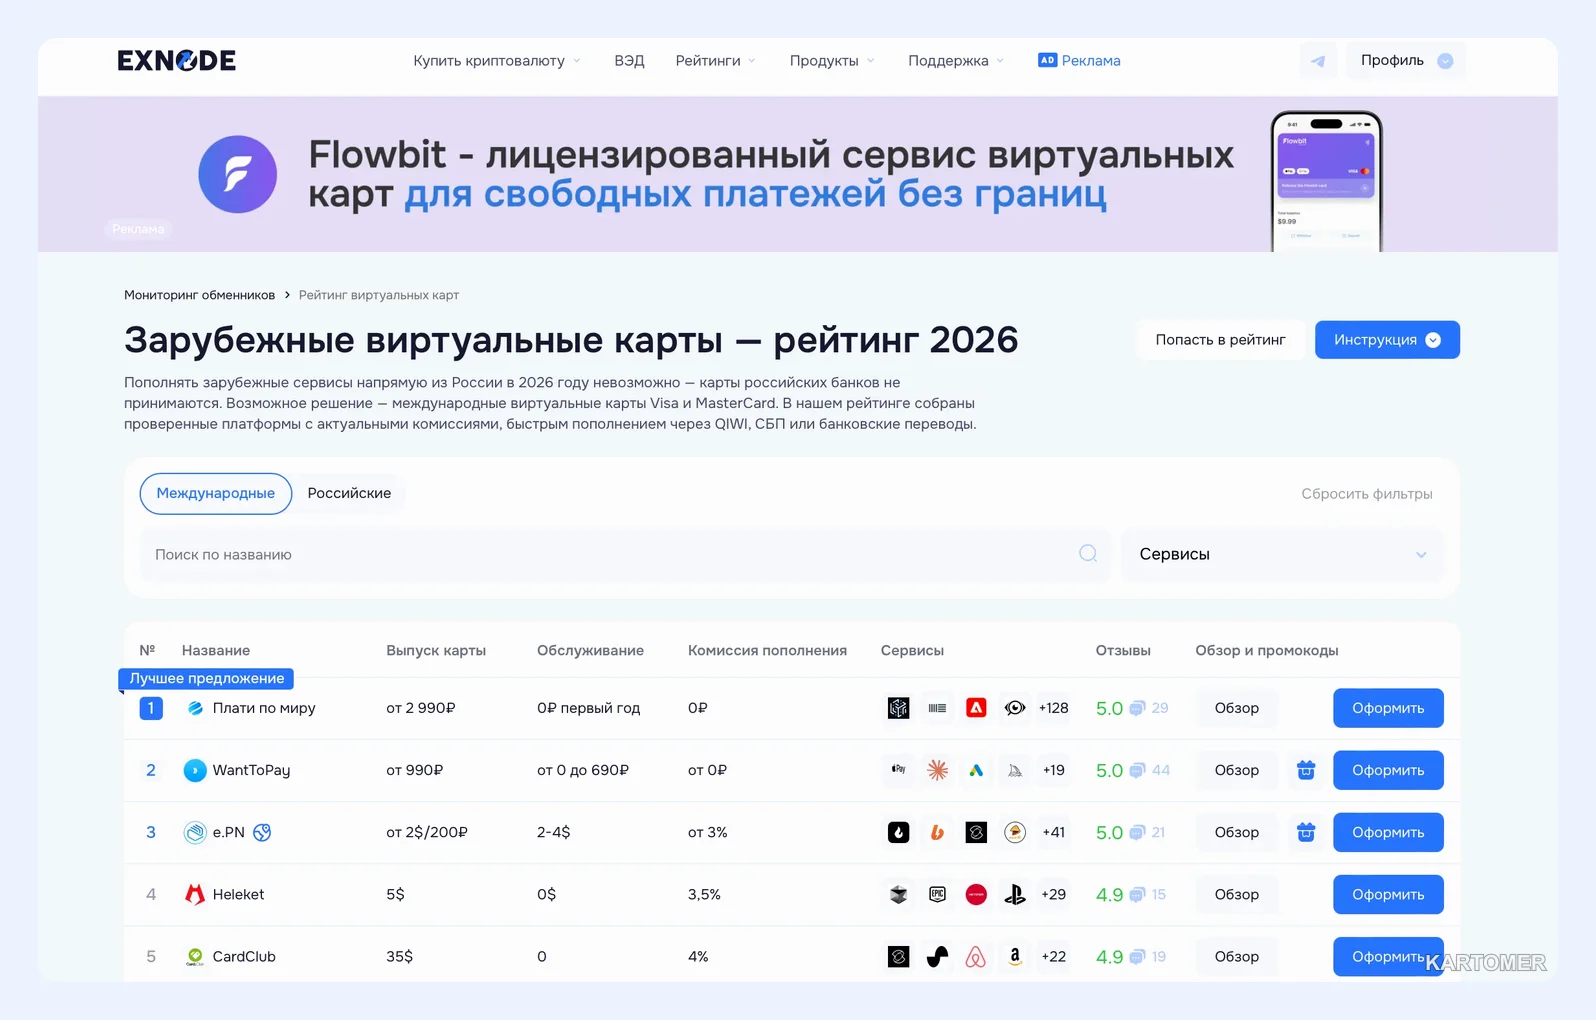Show more services via +128 badge
Viewport: 1596px width, 1020px height.
(1053, 708)
